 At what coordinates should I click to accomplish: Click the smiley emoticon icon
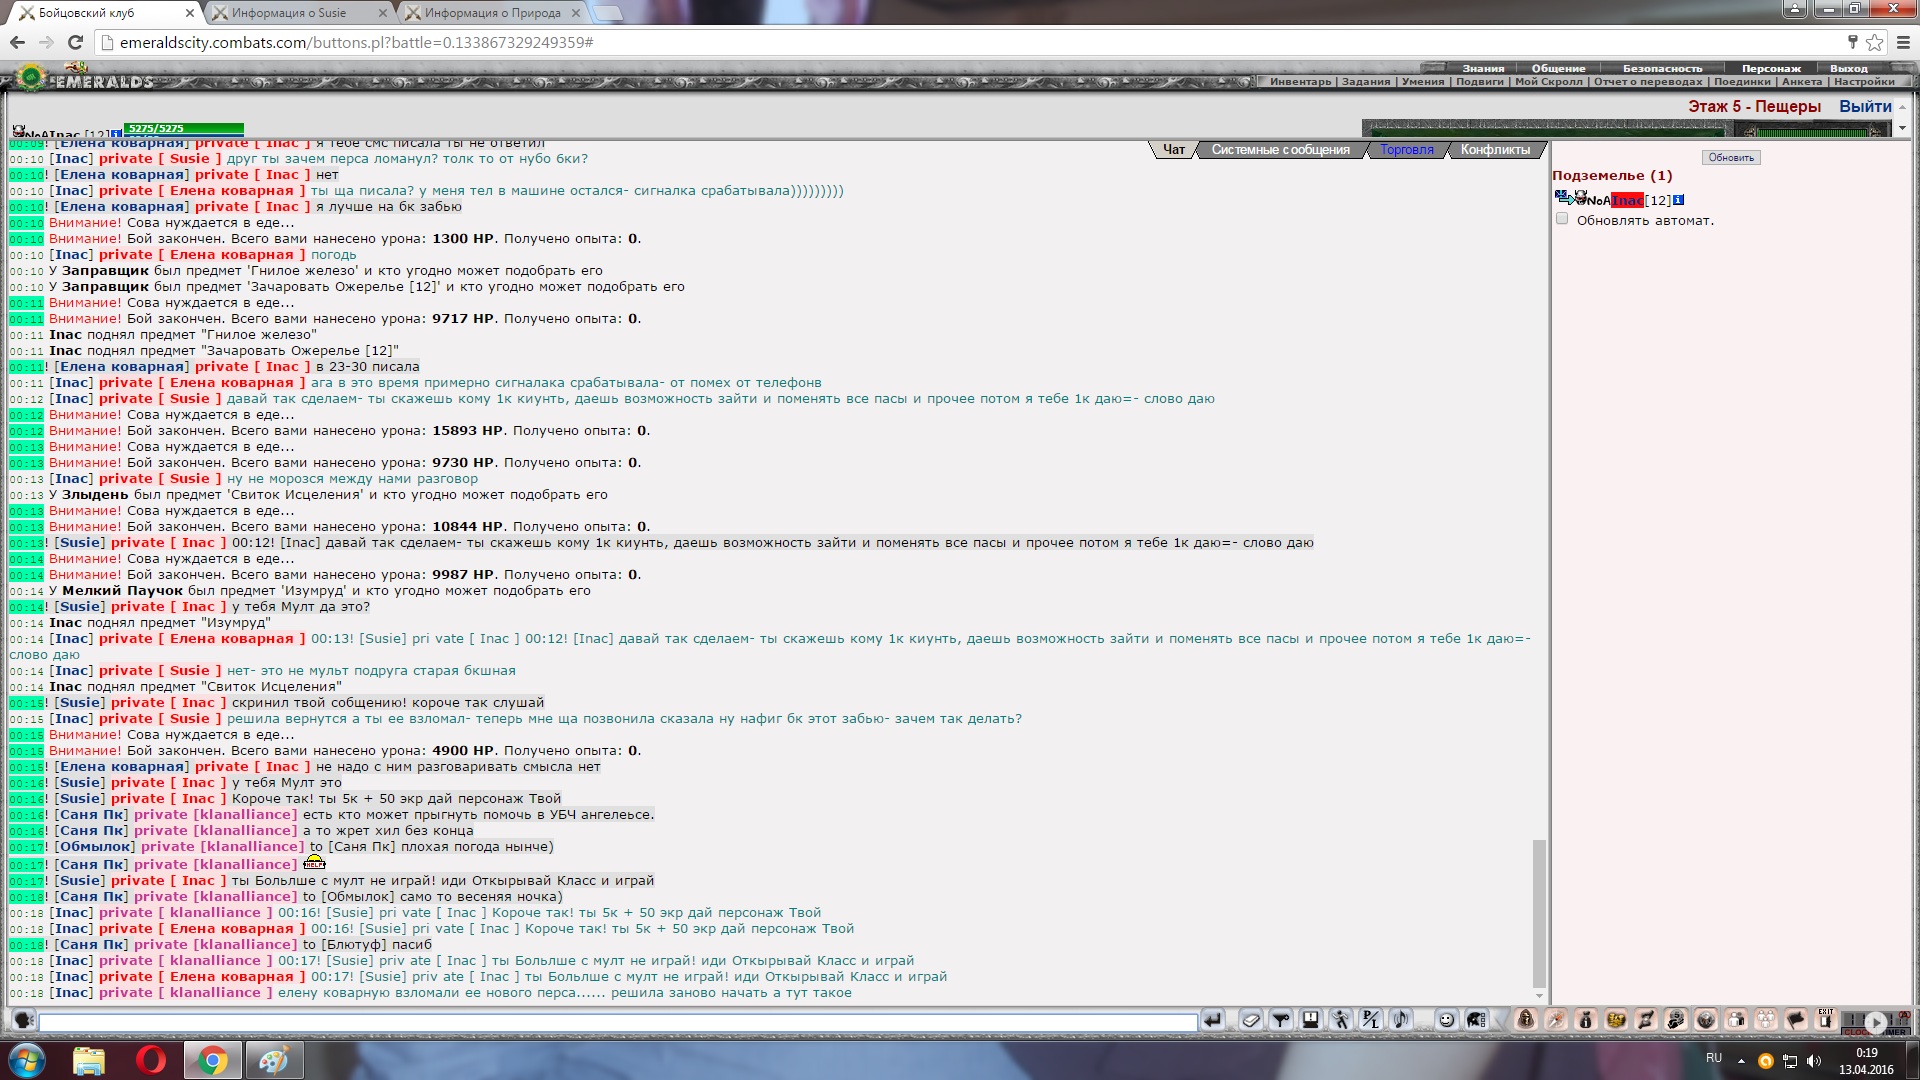pos(1446,1020)
